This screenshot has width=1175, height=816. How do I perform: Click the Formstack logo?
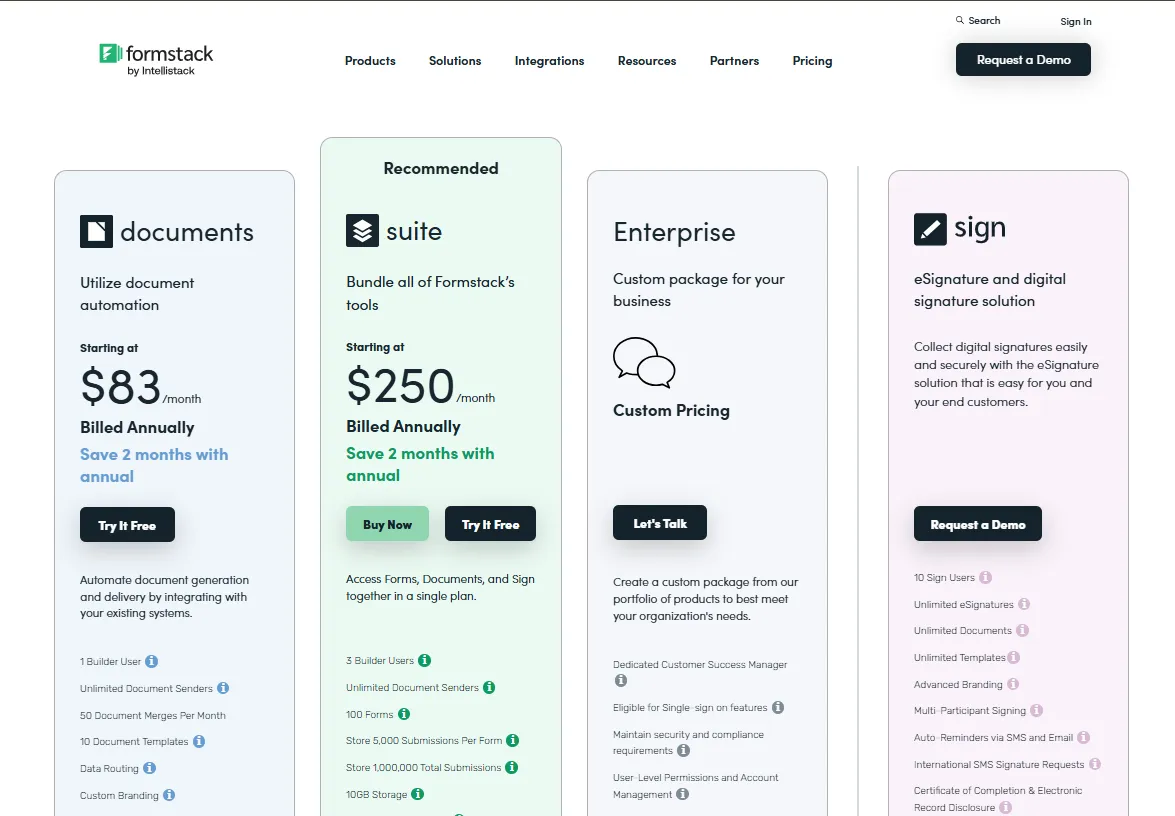tap(155, 56)
